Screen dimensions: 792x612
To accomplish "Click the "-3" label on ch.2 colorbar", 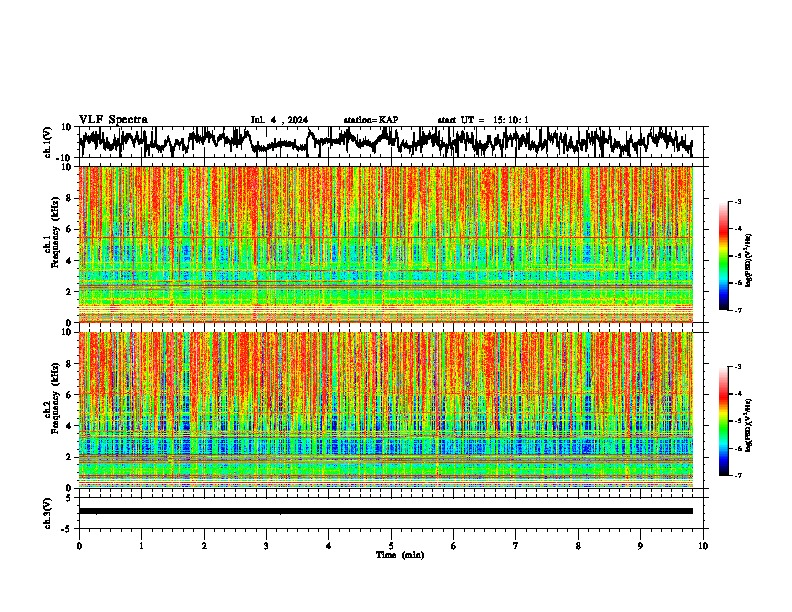I will click(737, 367).
